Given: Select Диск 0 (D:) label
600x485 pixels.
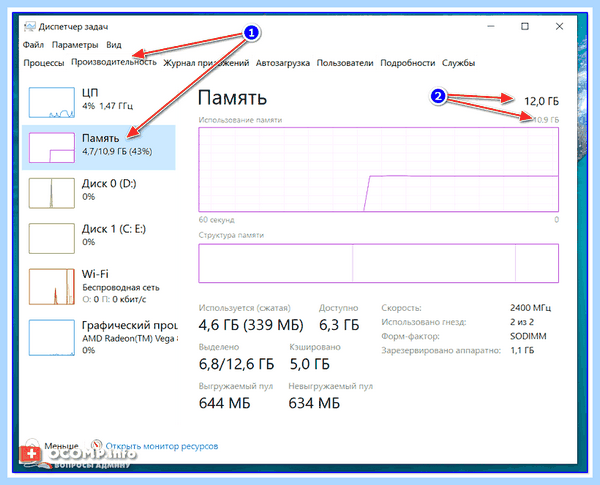Looking at the screenshot, I should [x=109, y=184].
